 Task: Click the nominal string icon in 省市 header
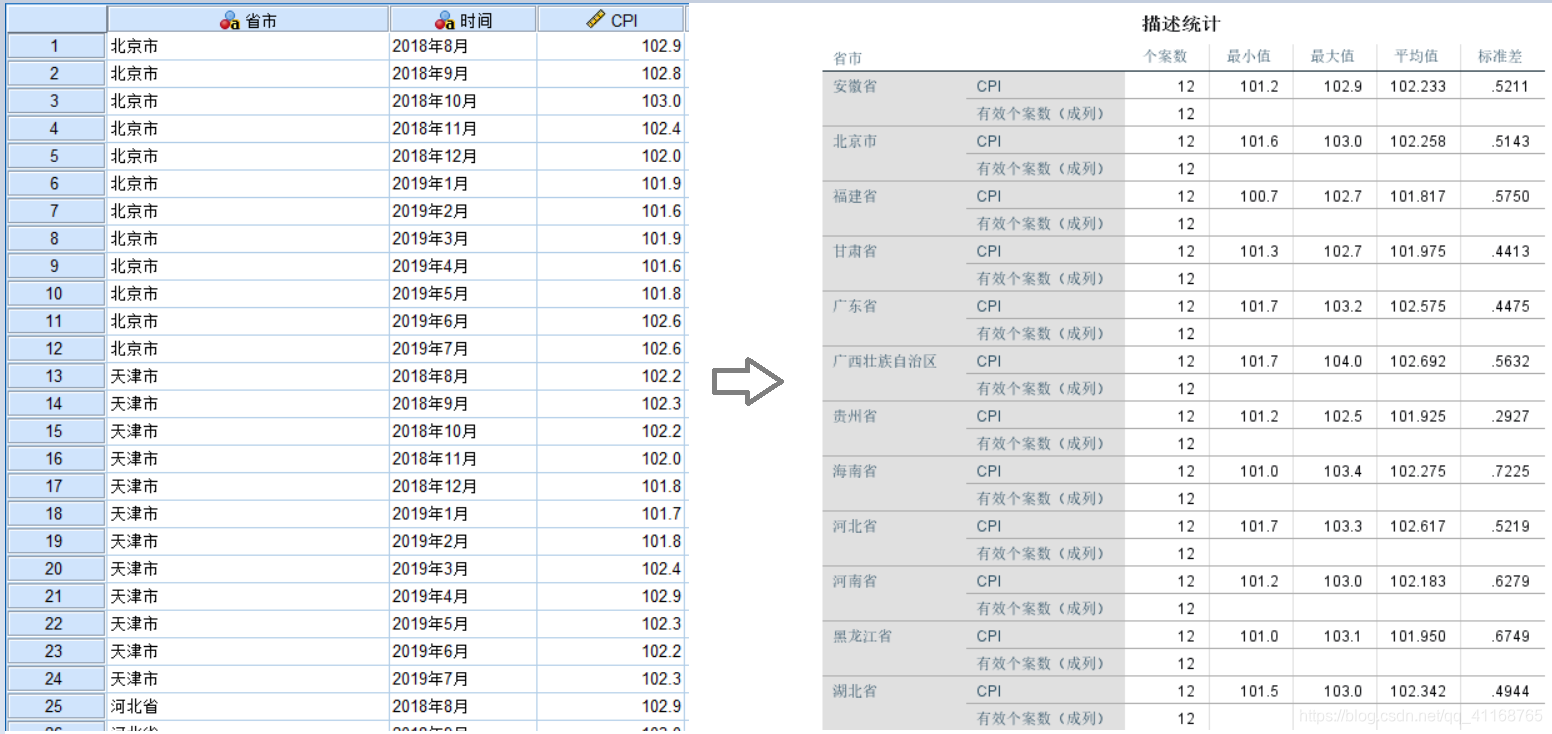(x=230, y=20)
